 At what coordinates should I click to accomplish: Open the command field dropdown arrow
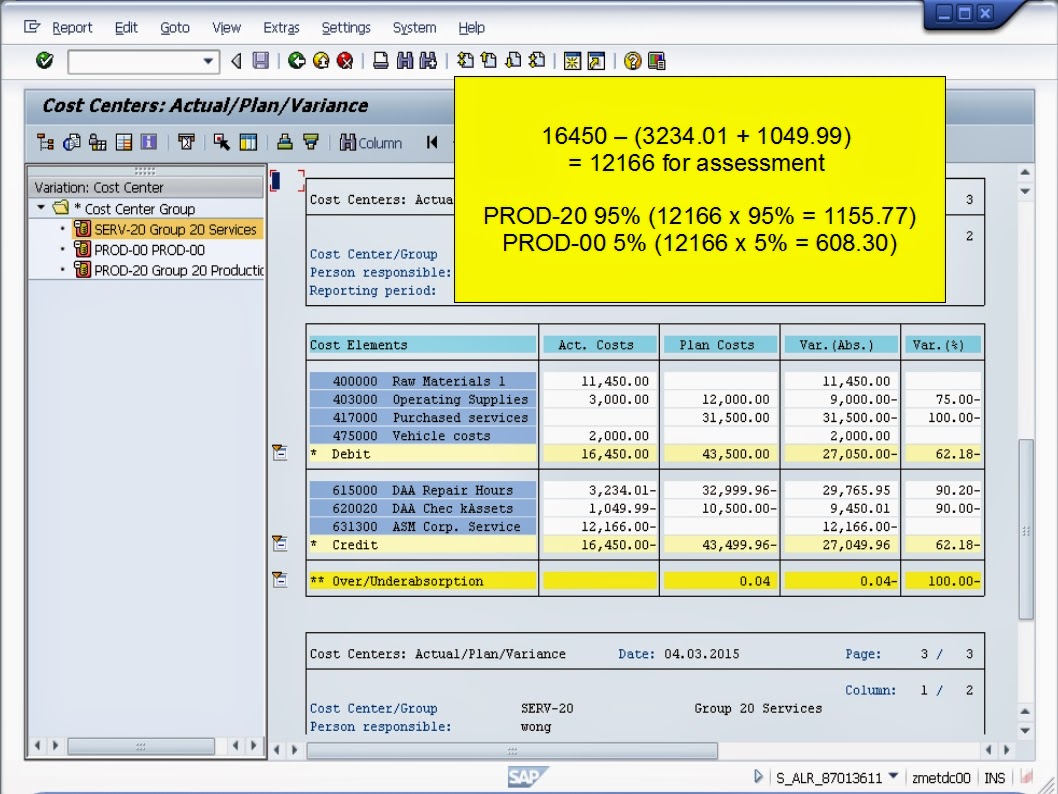(x=206, y=59)
